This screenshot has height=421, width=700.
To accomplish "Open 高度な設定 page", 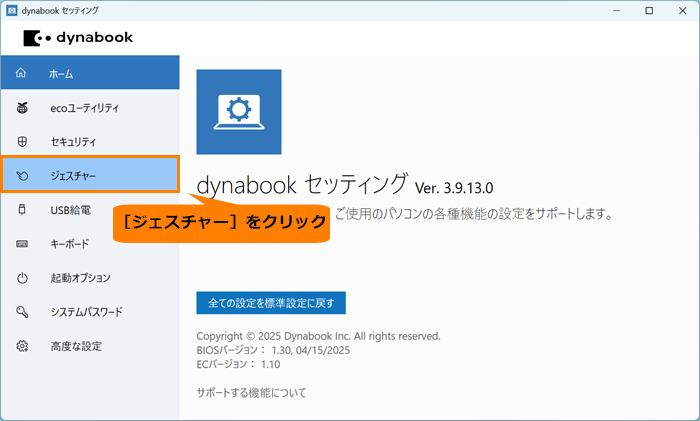I will coord(90,346).
